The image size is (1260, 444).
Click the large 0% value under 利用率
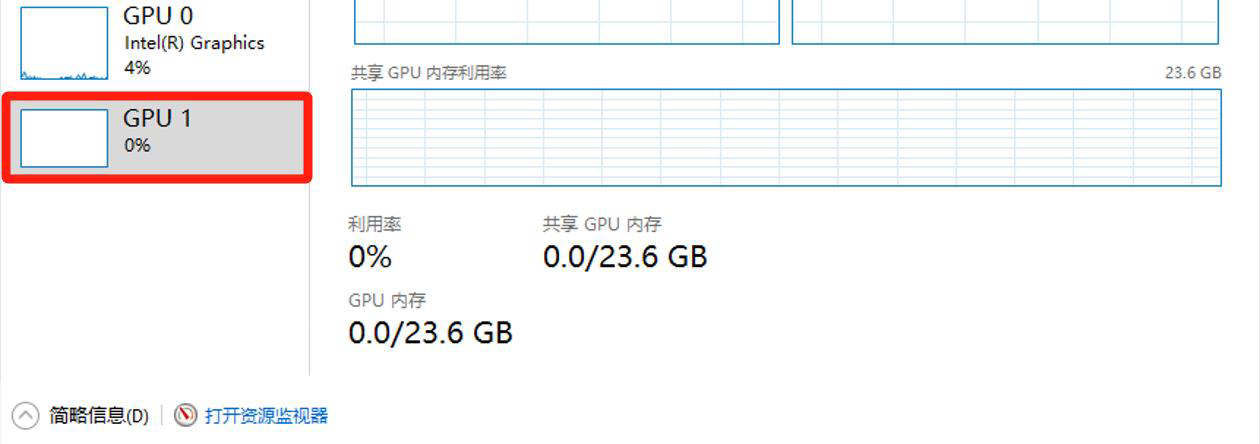pyautogui.click(x=370, y=257)
